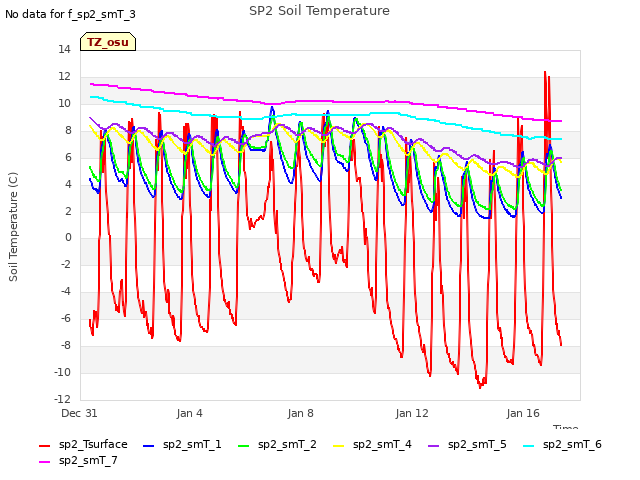Toggle the sp2_Tsurface legend entry
This screenshot has height=480, width=640.
click(x=83, y=444)
